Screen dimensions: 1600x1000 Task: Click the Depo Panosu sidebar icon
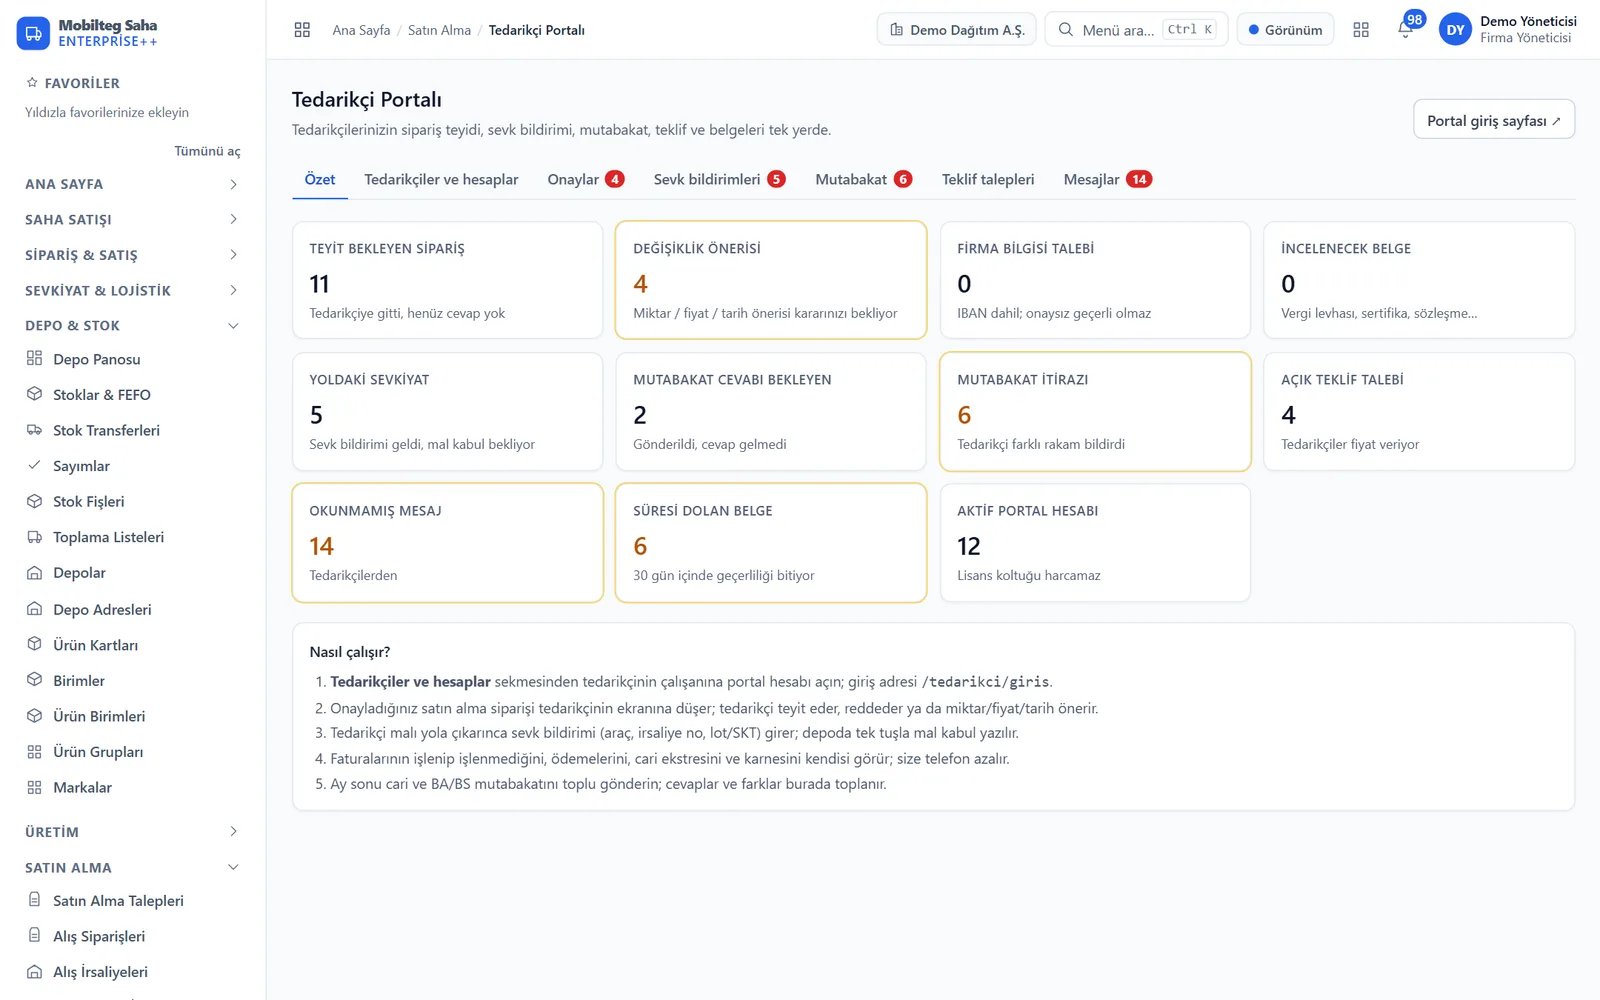pos(34,358)
